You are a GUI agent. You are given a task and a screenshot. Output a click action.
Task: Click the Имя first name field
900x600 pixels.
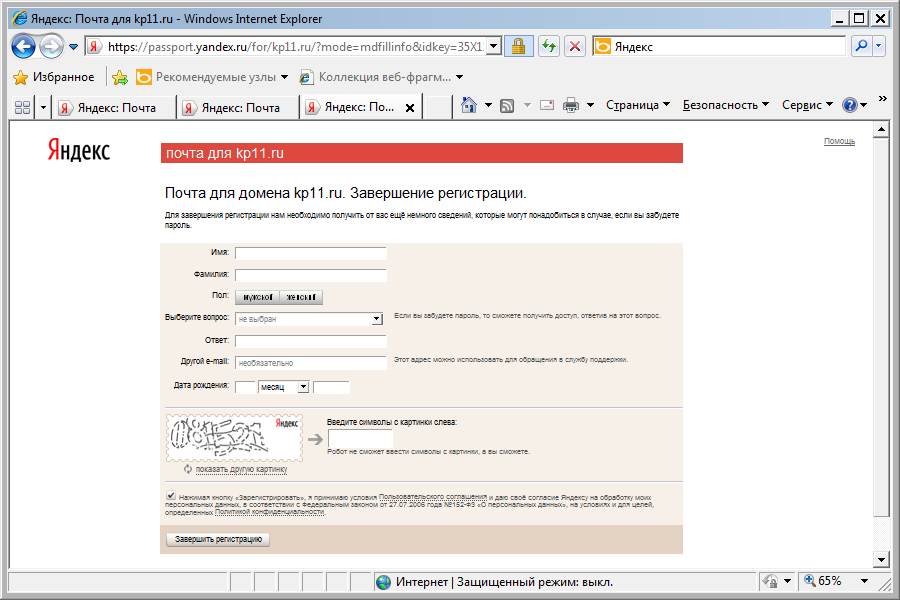click(x=311, y=253)
